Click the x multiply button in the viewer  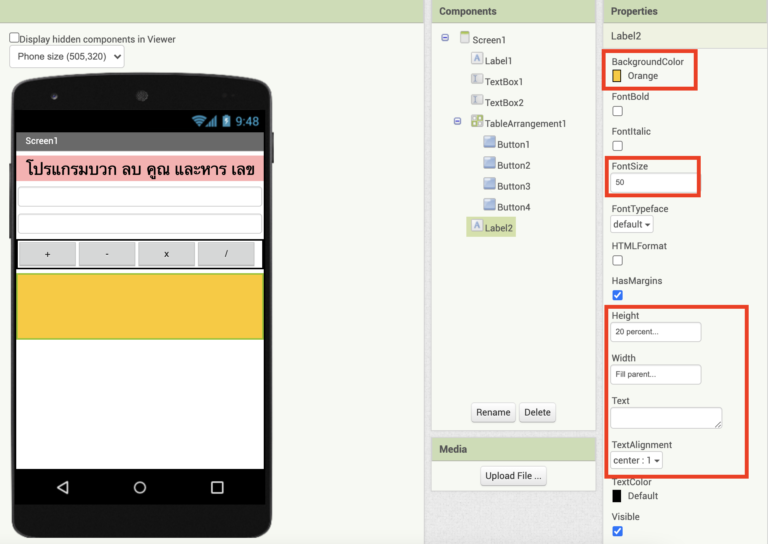(167, 254)
